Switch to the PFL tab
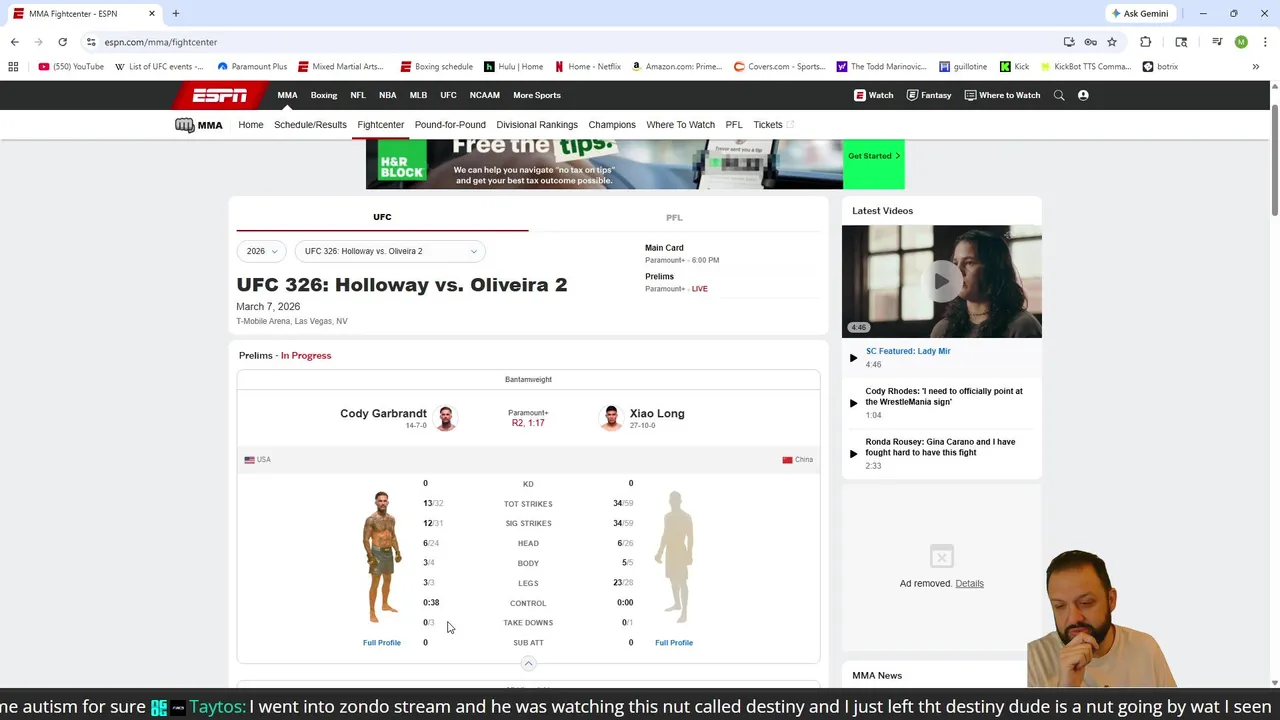Screen dimensions: 1280x720 (x=674, y=217)
